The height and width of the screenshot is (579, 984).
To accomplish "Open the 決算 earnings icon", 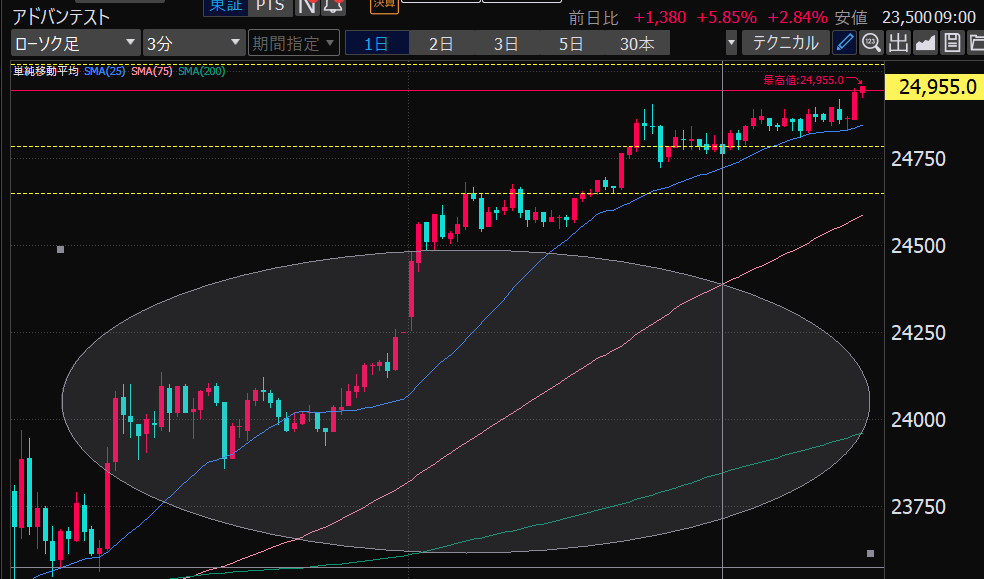I will (383, 5).
